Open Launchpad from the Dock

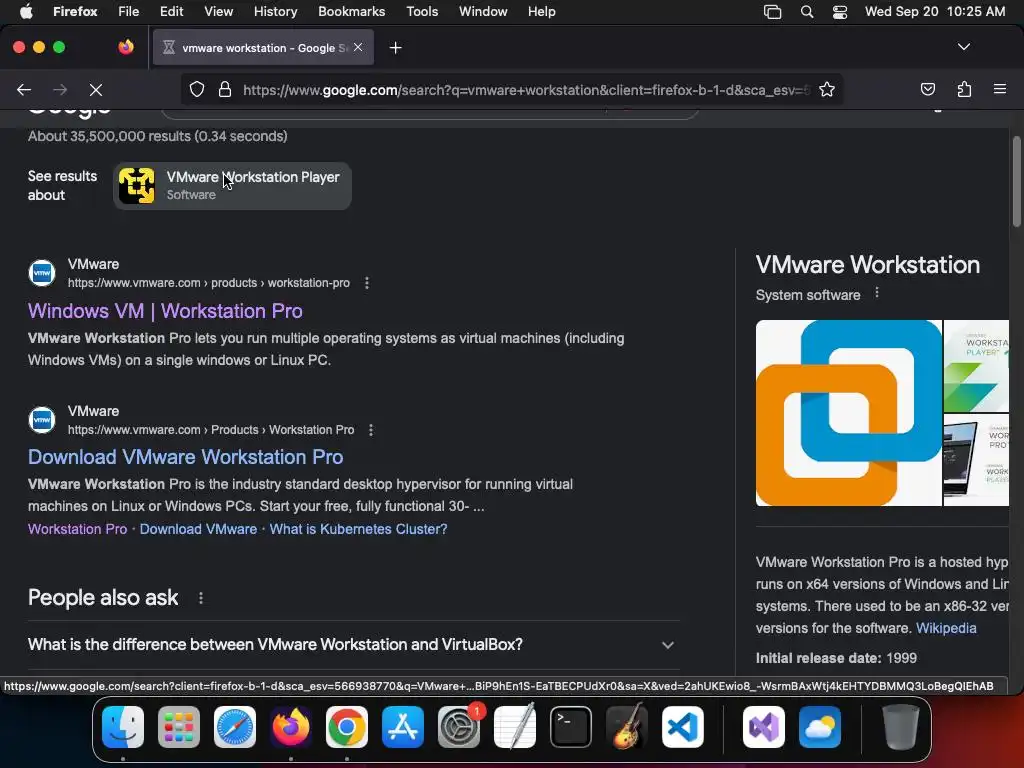(x=178, y=727)
